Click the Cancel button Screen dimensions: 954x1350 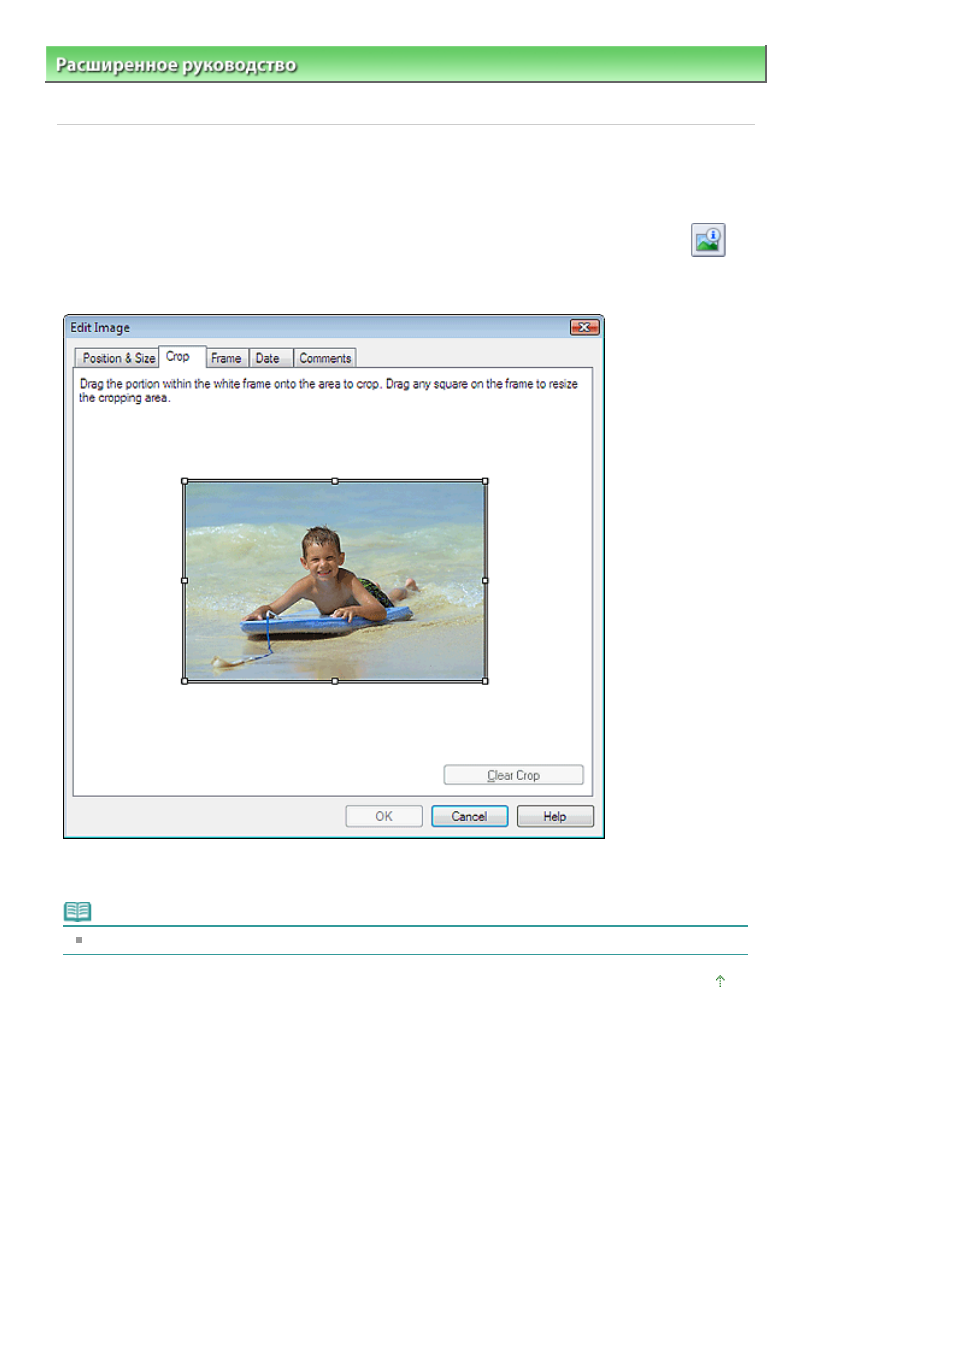coord(469,816)
